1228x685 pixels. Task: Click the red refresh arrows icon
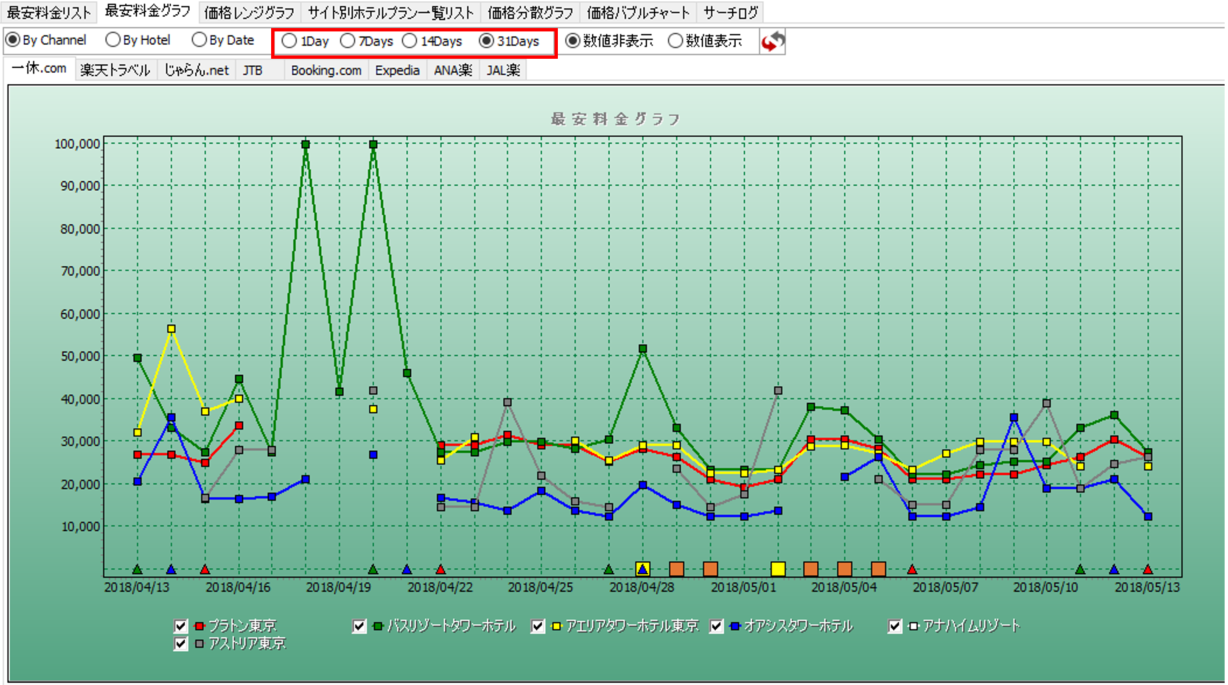tap(772, 41)
